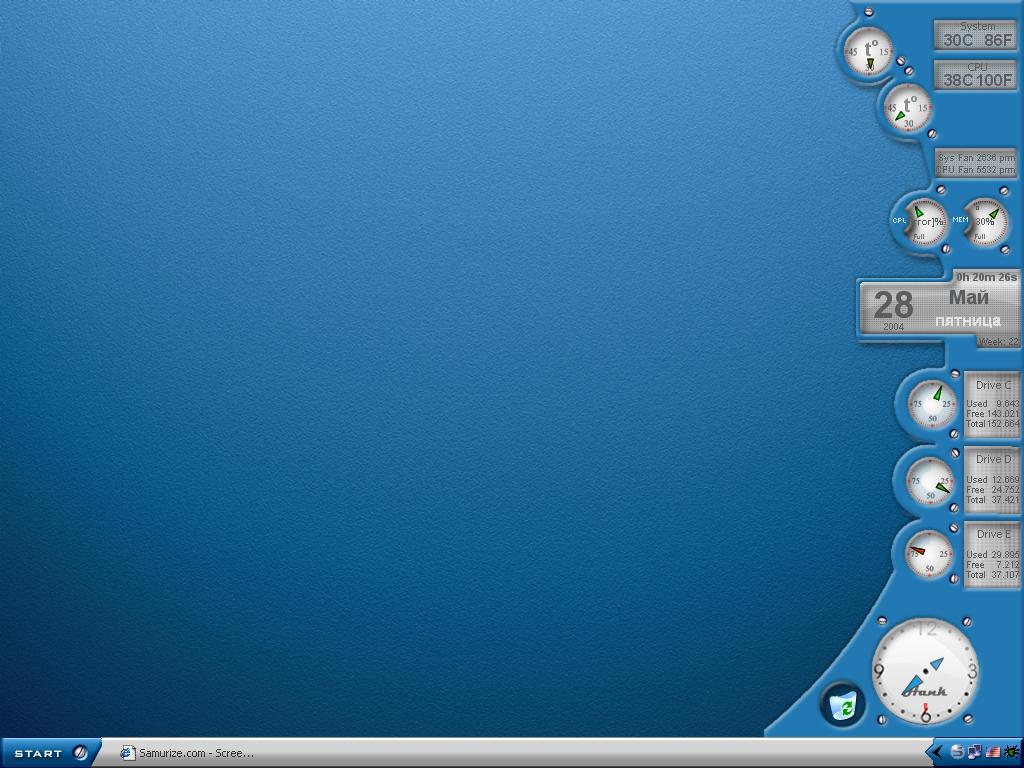Click the year 2004 label
This screenshot has height=768, width=1024.
893,327
